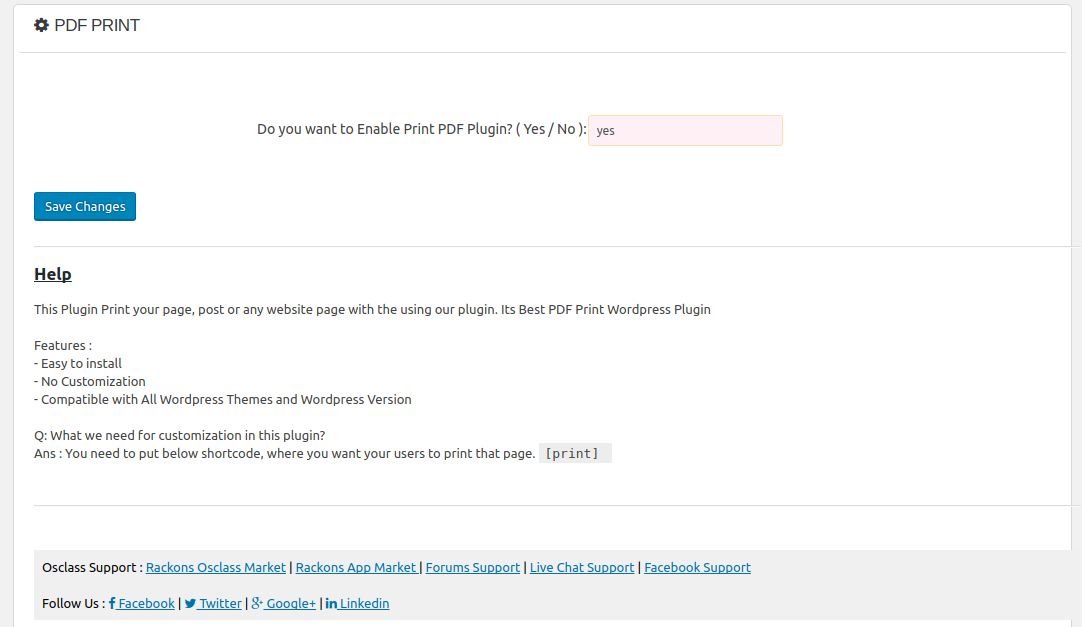
Task: Open the Facebook Support link
Action: pyautogui.click(x=697, y=568)
